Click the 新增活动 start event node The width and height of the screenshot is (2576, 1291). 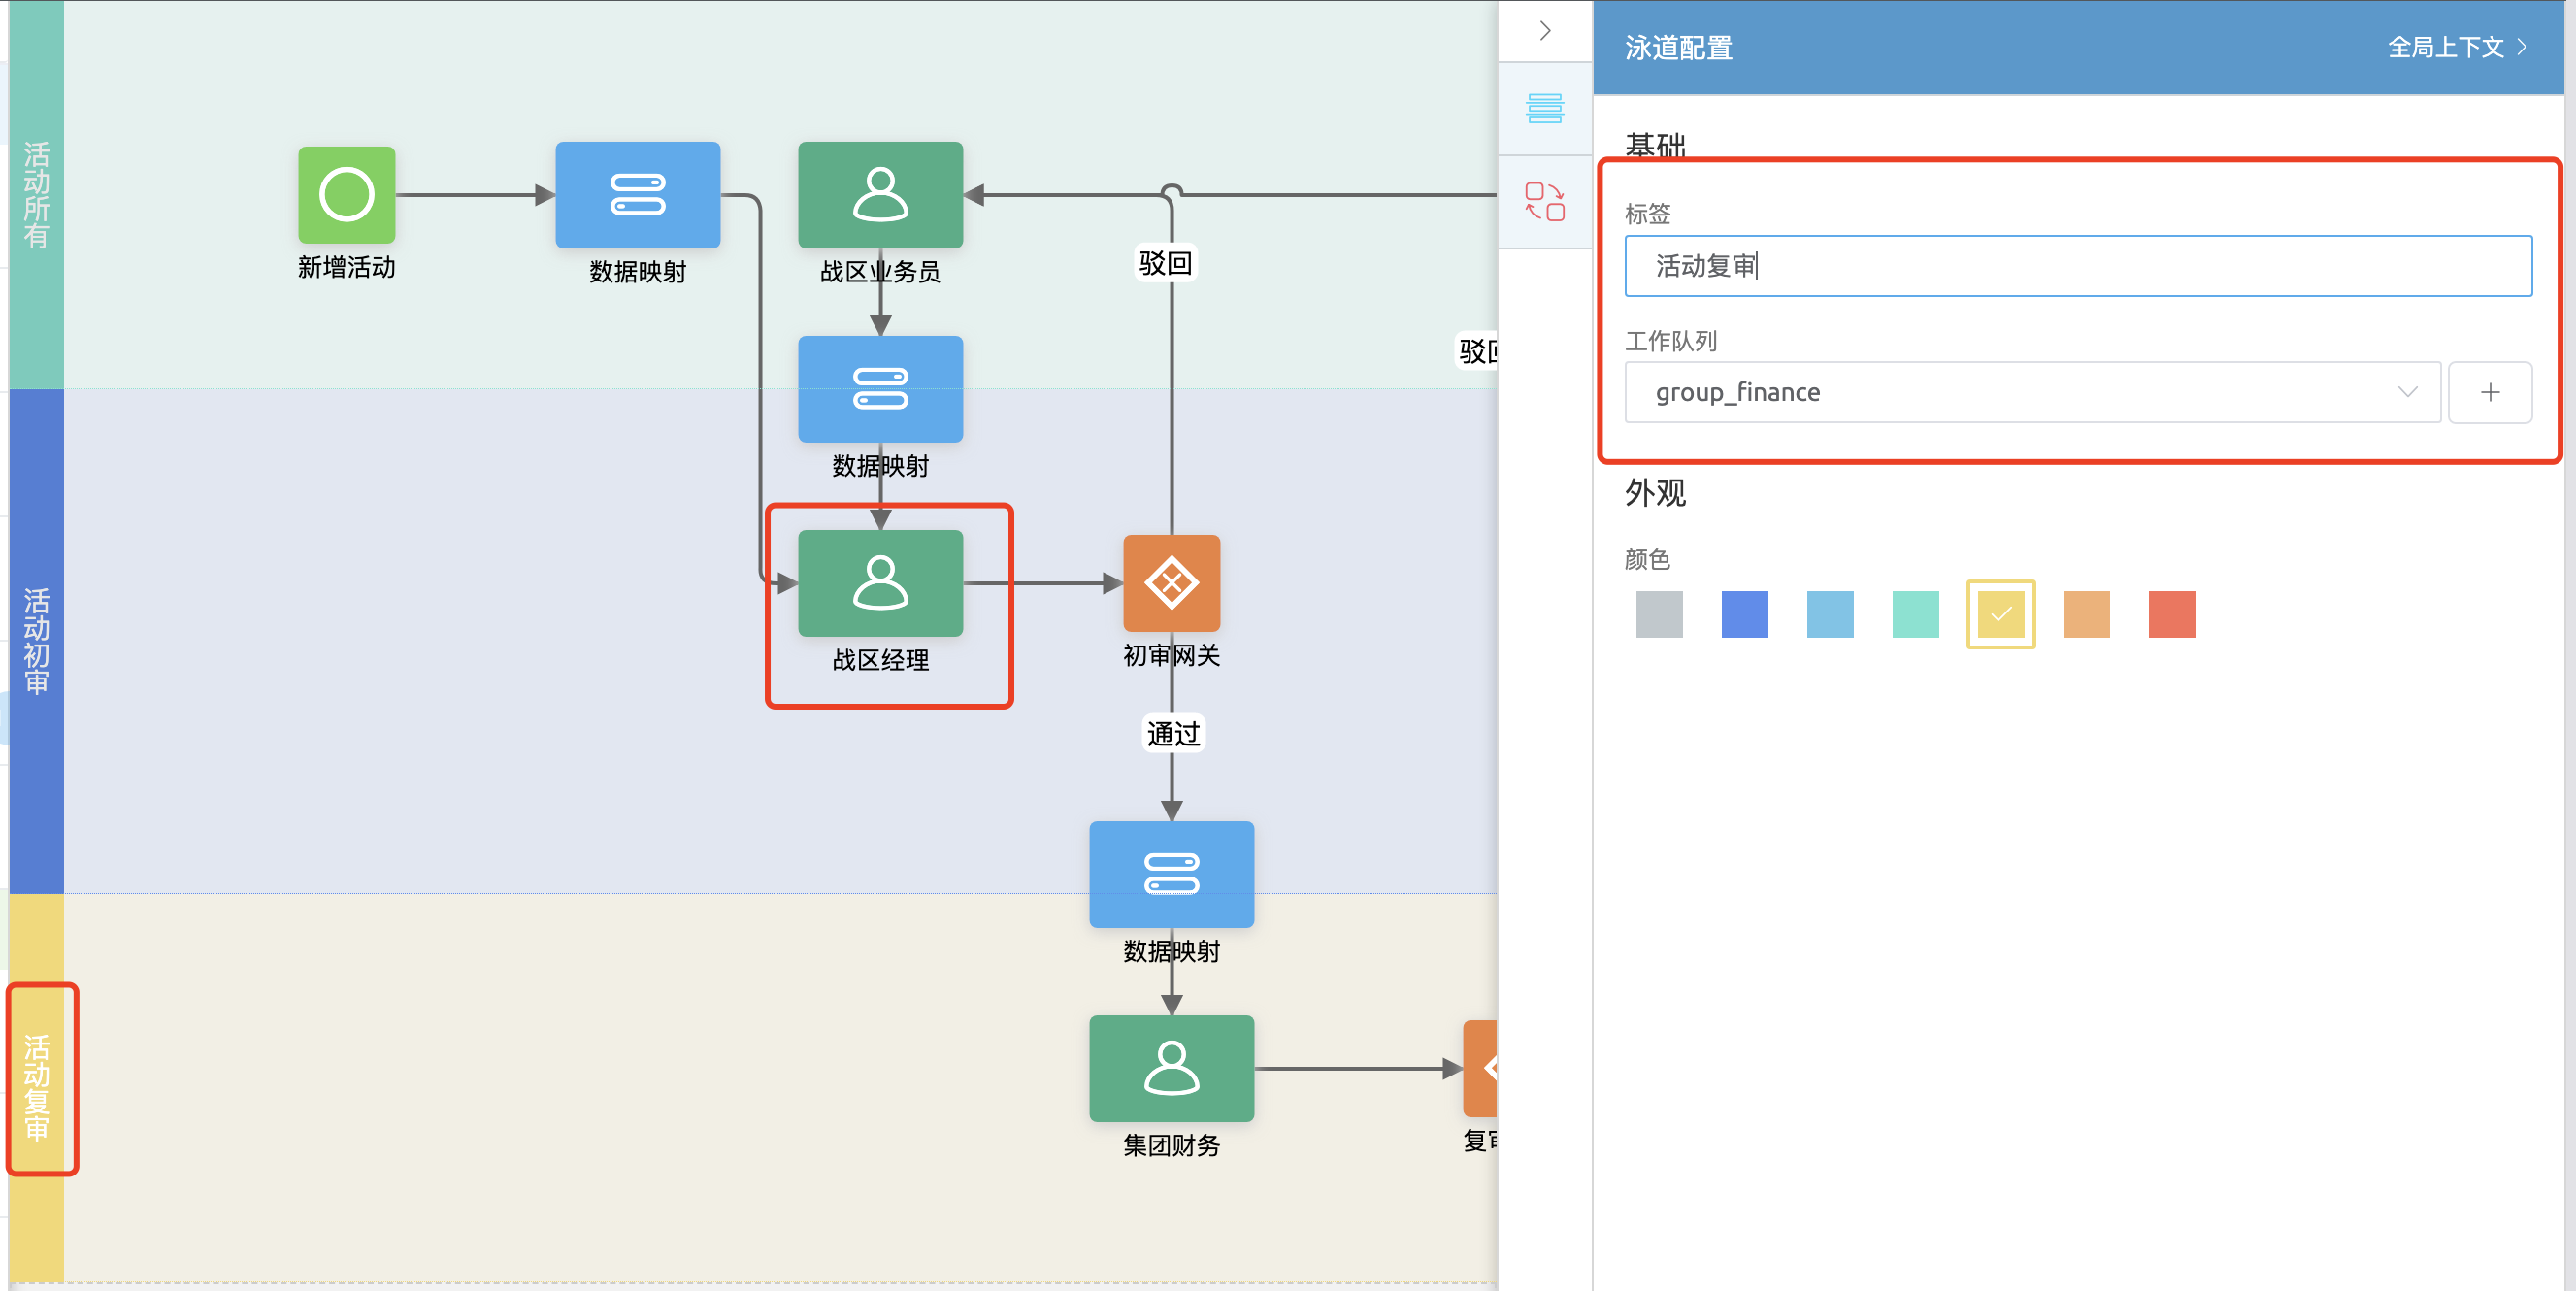(x=346, y=195)
